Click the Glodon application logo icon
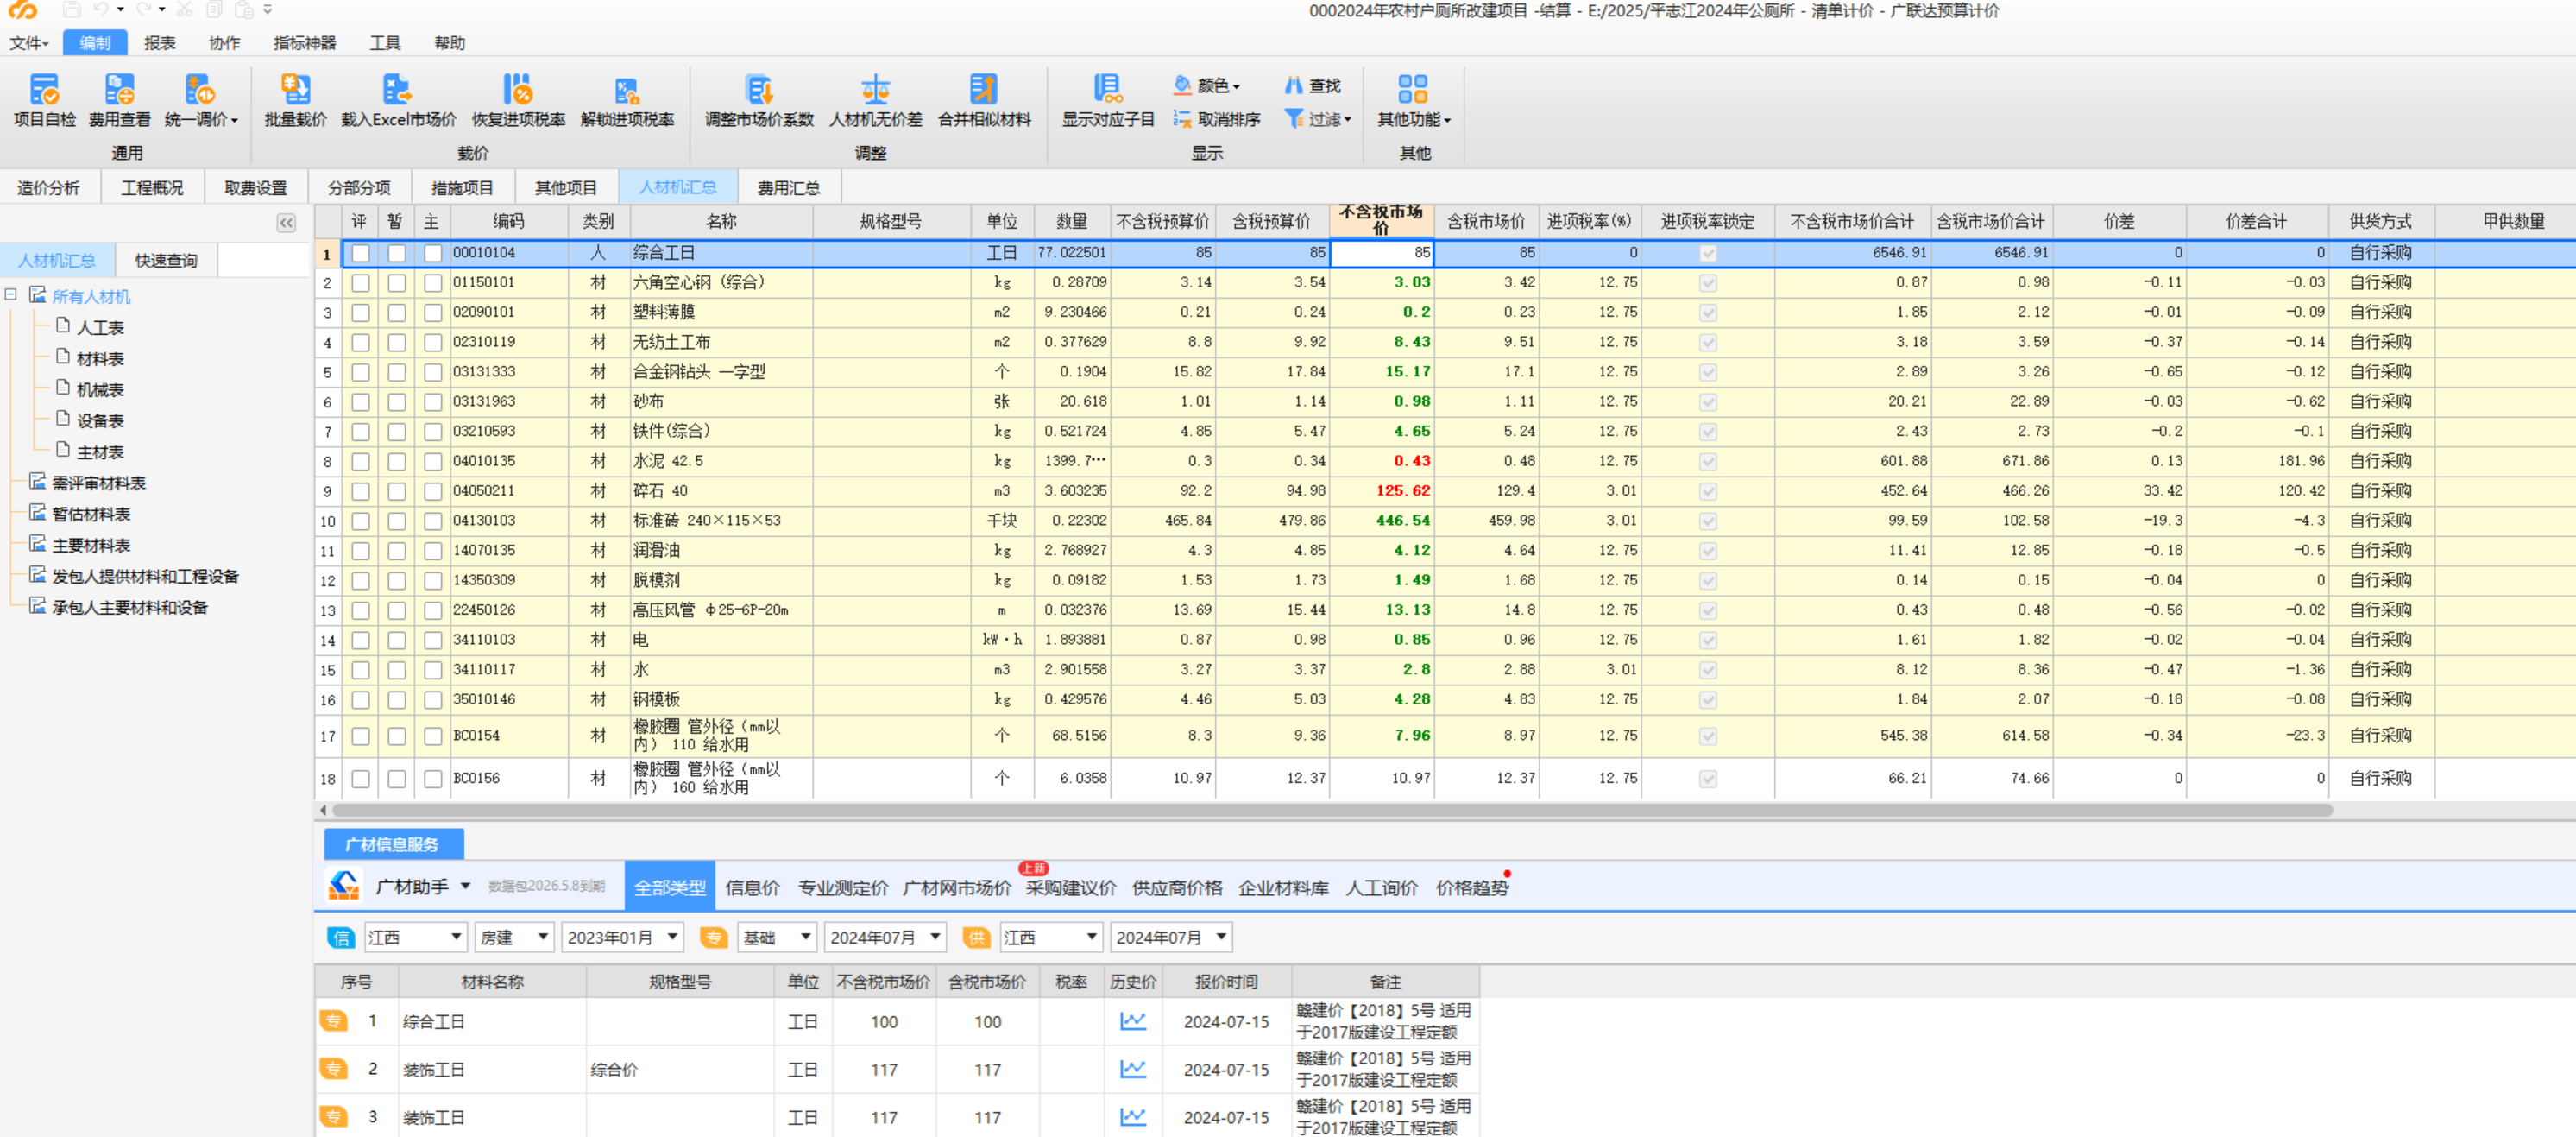This screenshot has height=1137, width=2576. coord(23,10)
